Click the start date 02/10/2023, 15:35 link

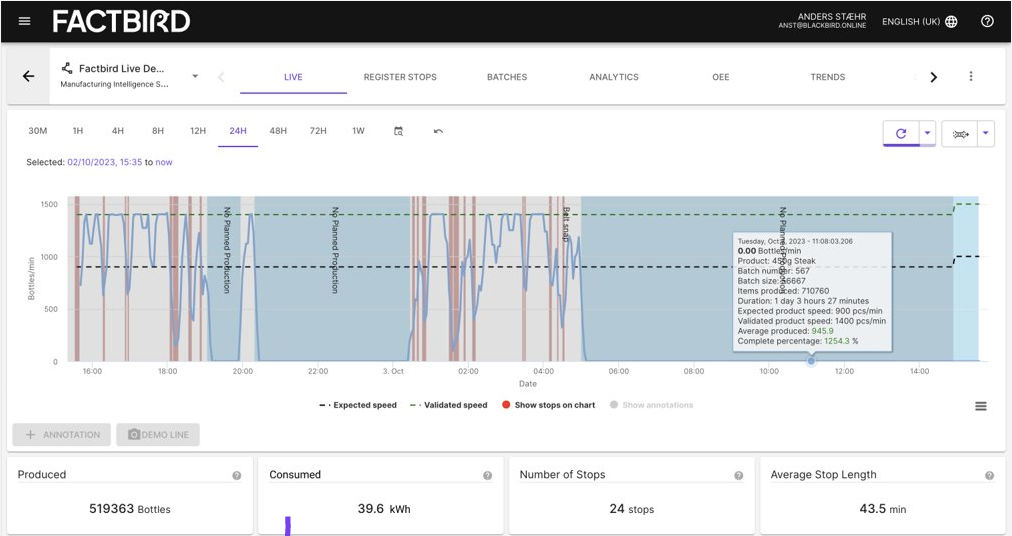(105, 162)
